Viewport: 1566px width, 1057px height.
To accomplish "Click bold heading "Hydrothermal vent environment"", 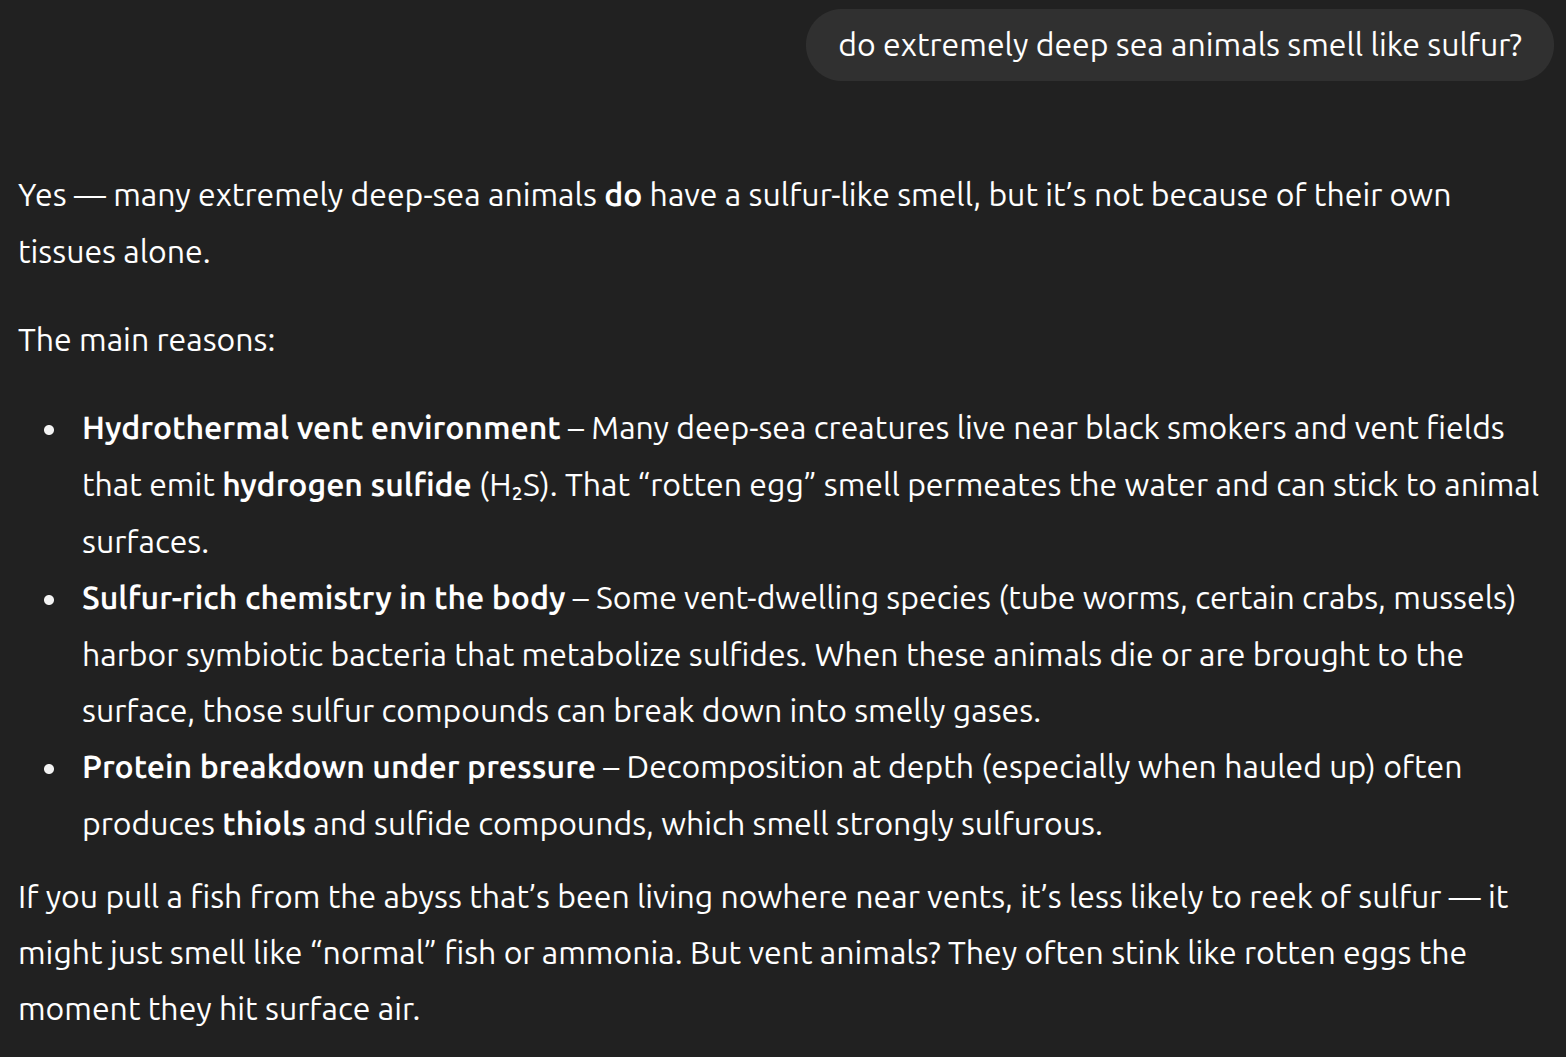I will point(321,428).
